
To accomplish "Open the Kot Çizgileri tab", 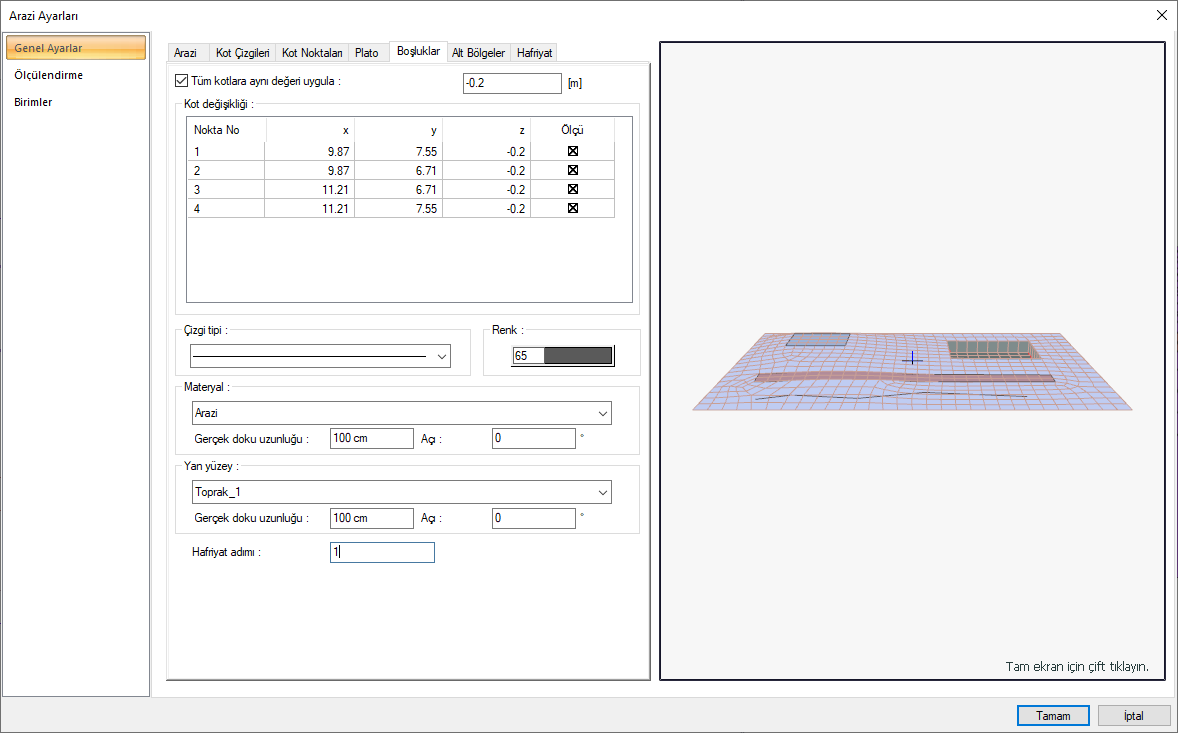I will coord(242,53).
